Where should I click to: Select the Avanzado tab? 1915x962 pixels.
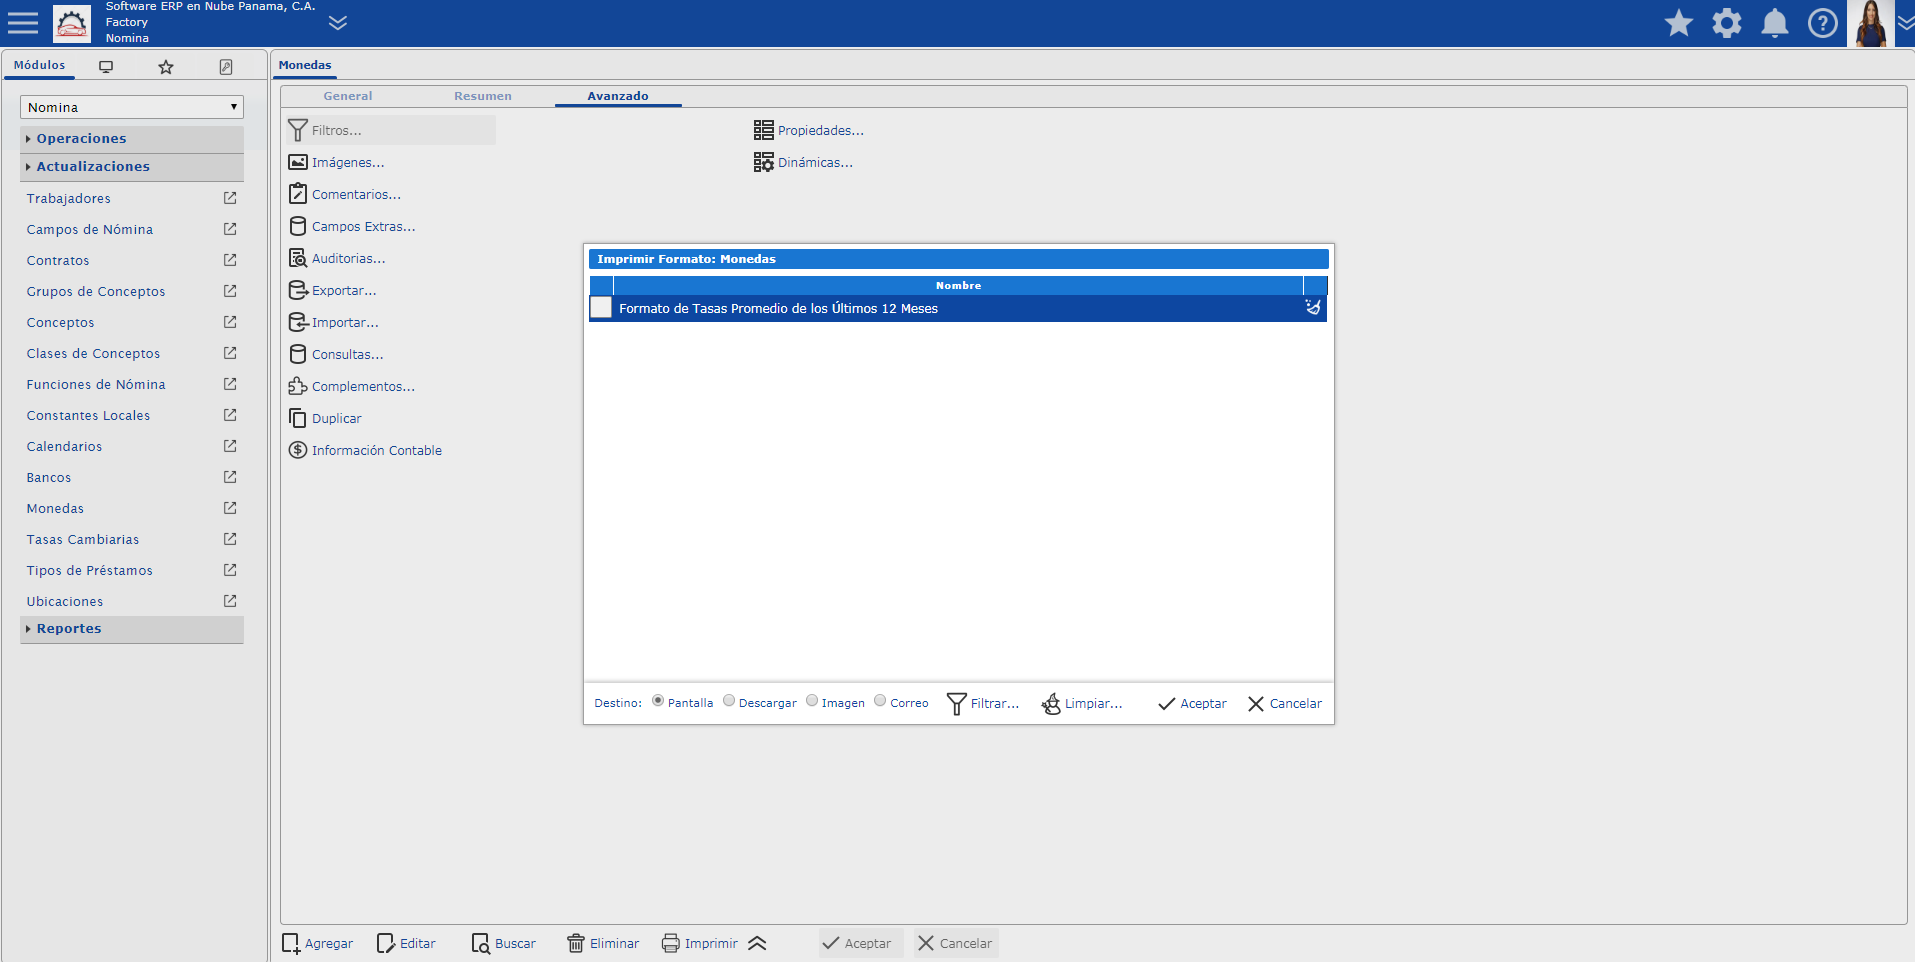tap(618, 96)
